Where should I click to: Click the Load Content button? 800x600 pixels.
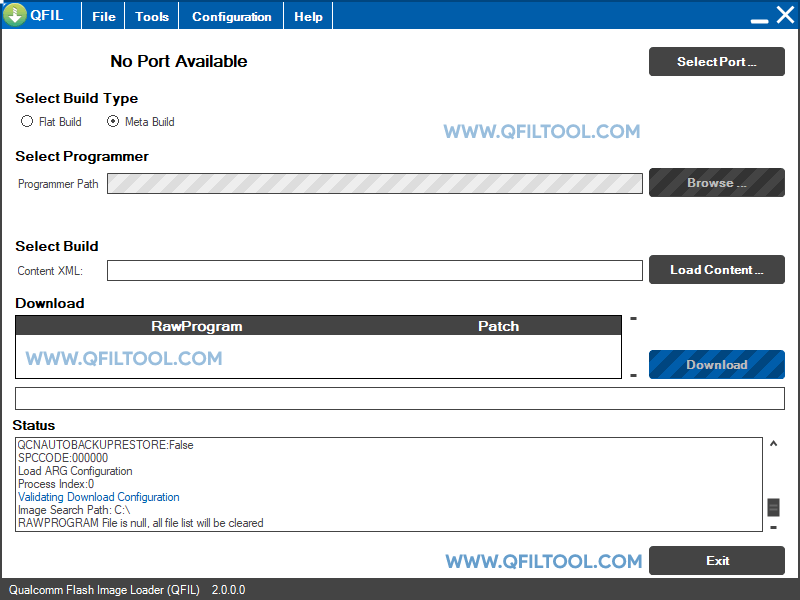[x=716, y=270]
